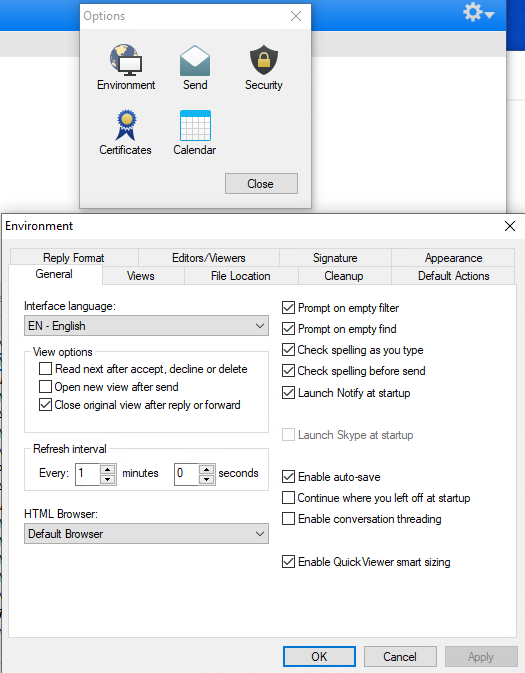Toggle Continue where you left off at startup
The height and width of the screenshot is (673, 525).
click(x=288, y=497)
